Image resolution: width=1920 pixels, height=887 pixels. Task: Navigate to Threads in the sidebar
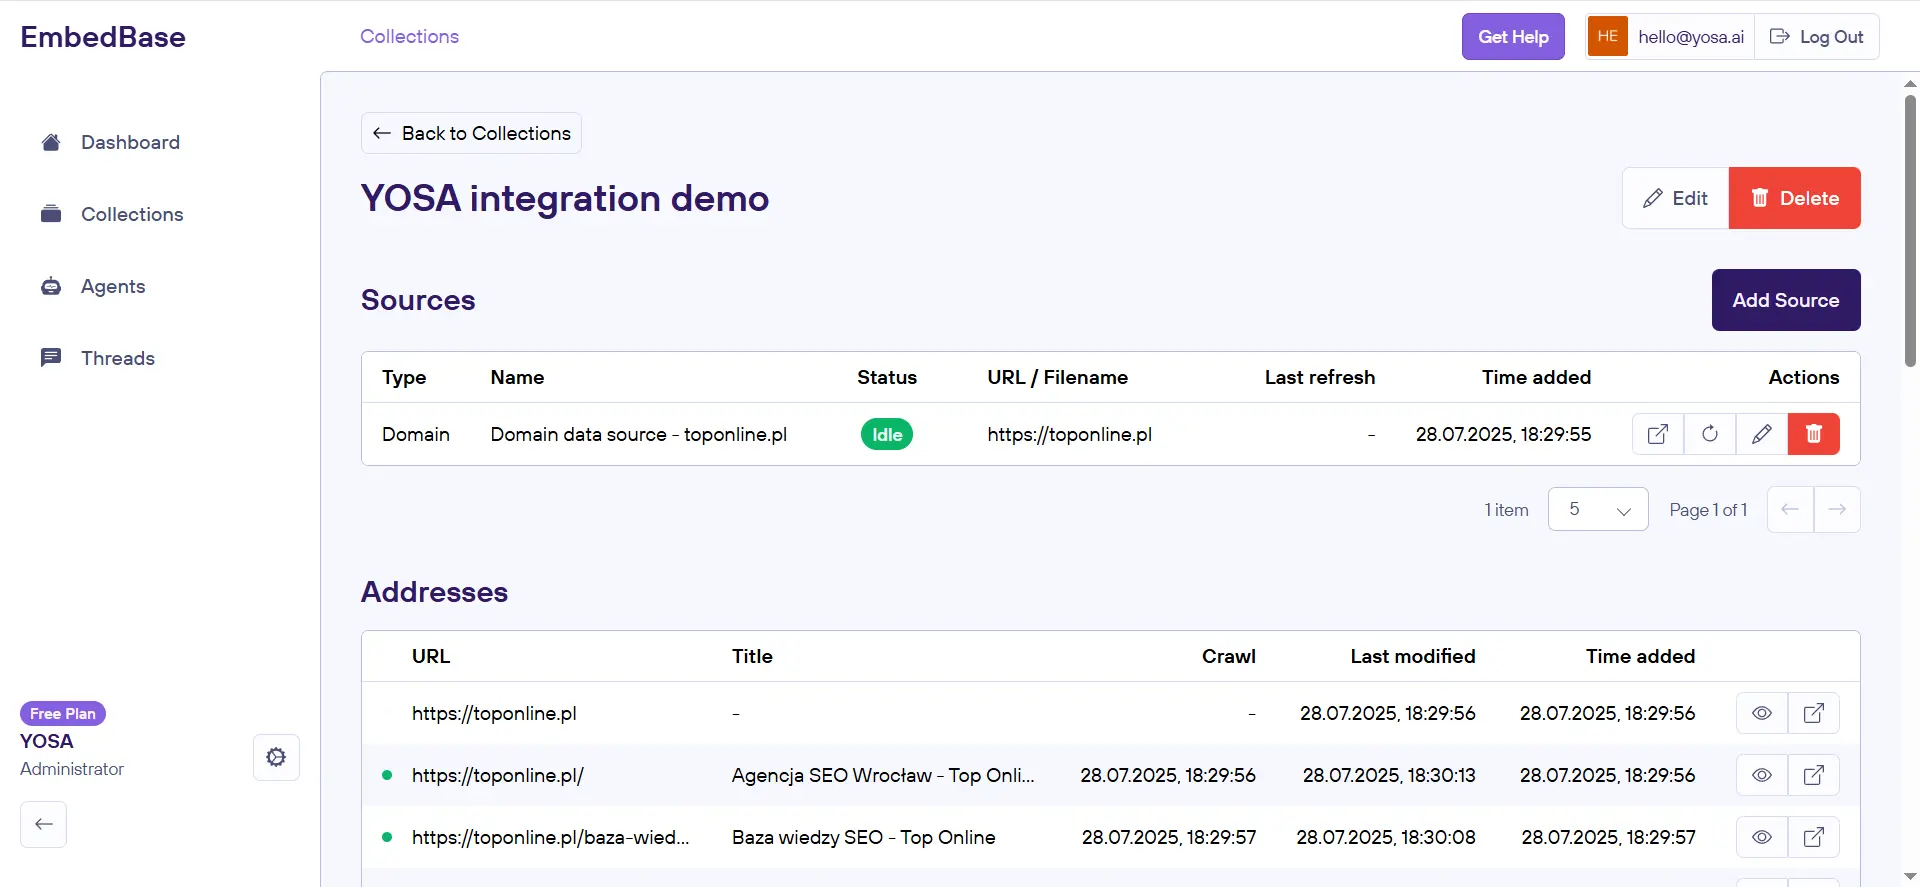pos(118,358)
